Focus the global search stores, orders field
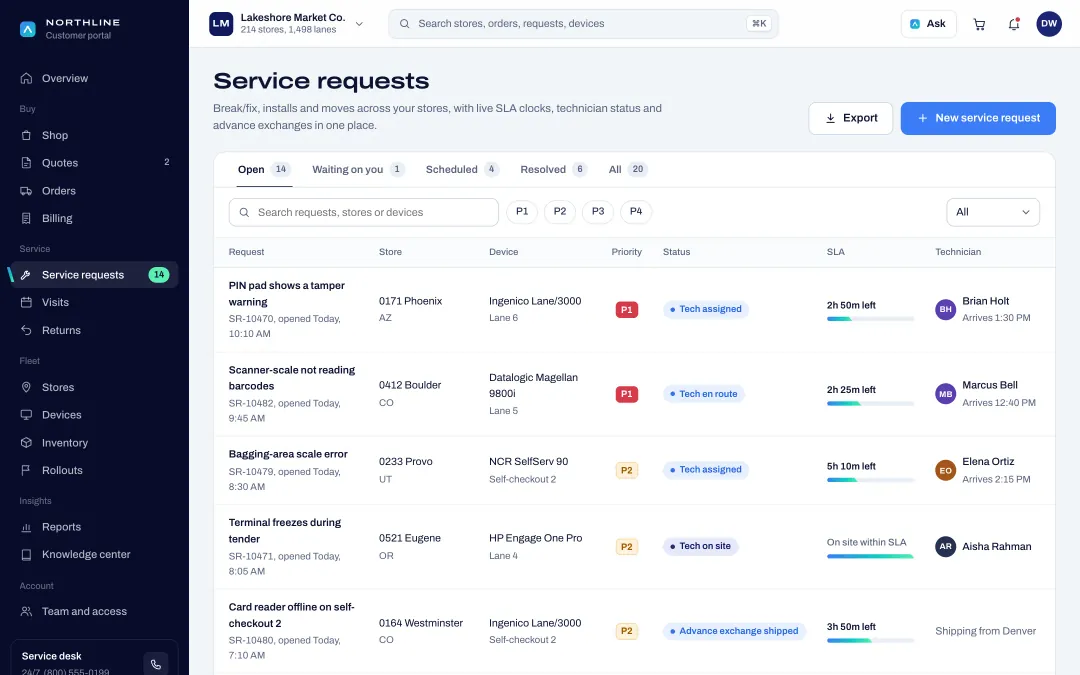 click(583, 24)
